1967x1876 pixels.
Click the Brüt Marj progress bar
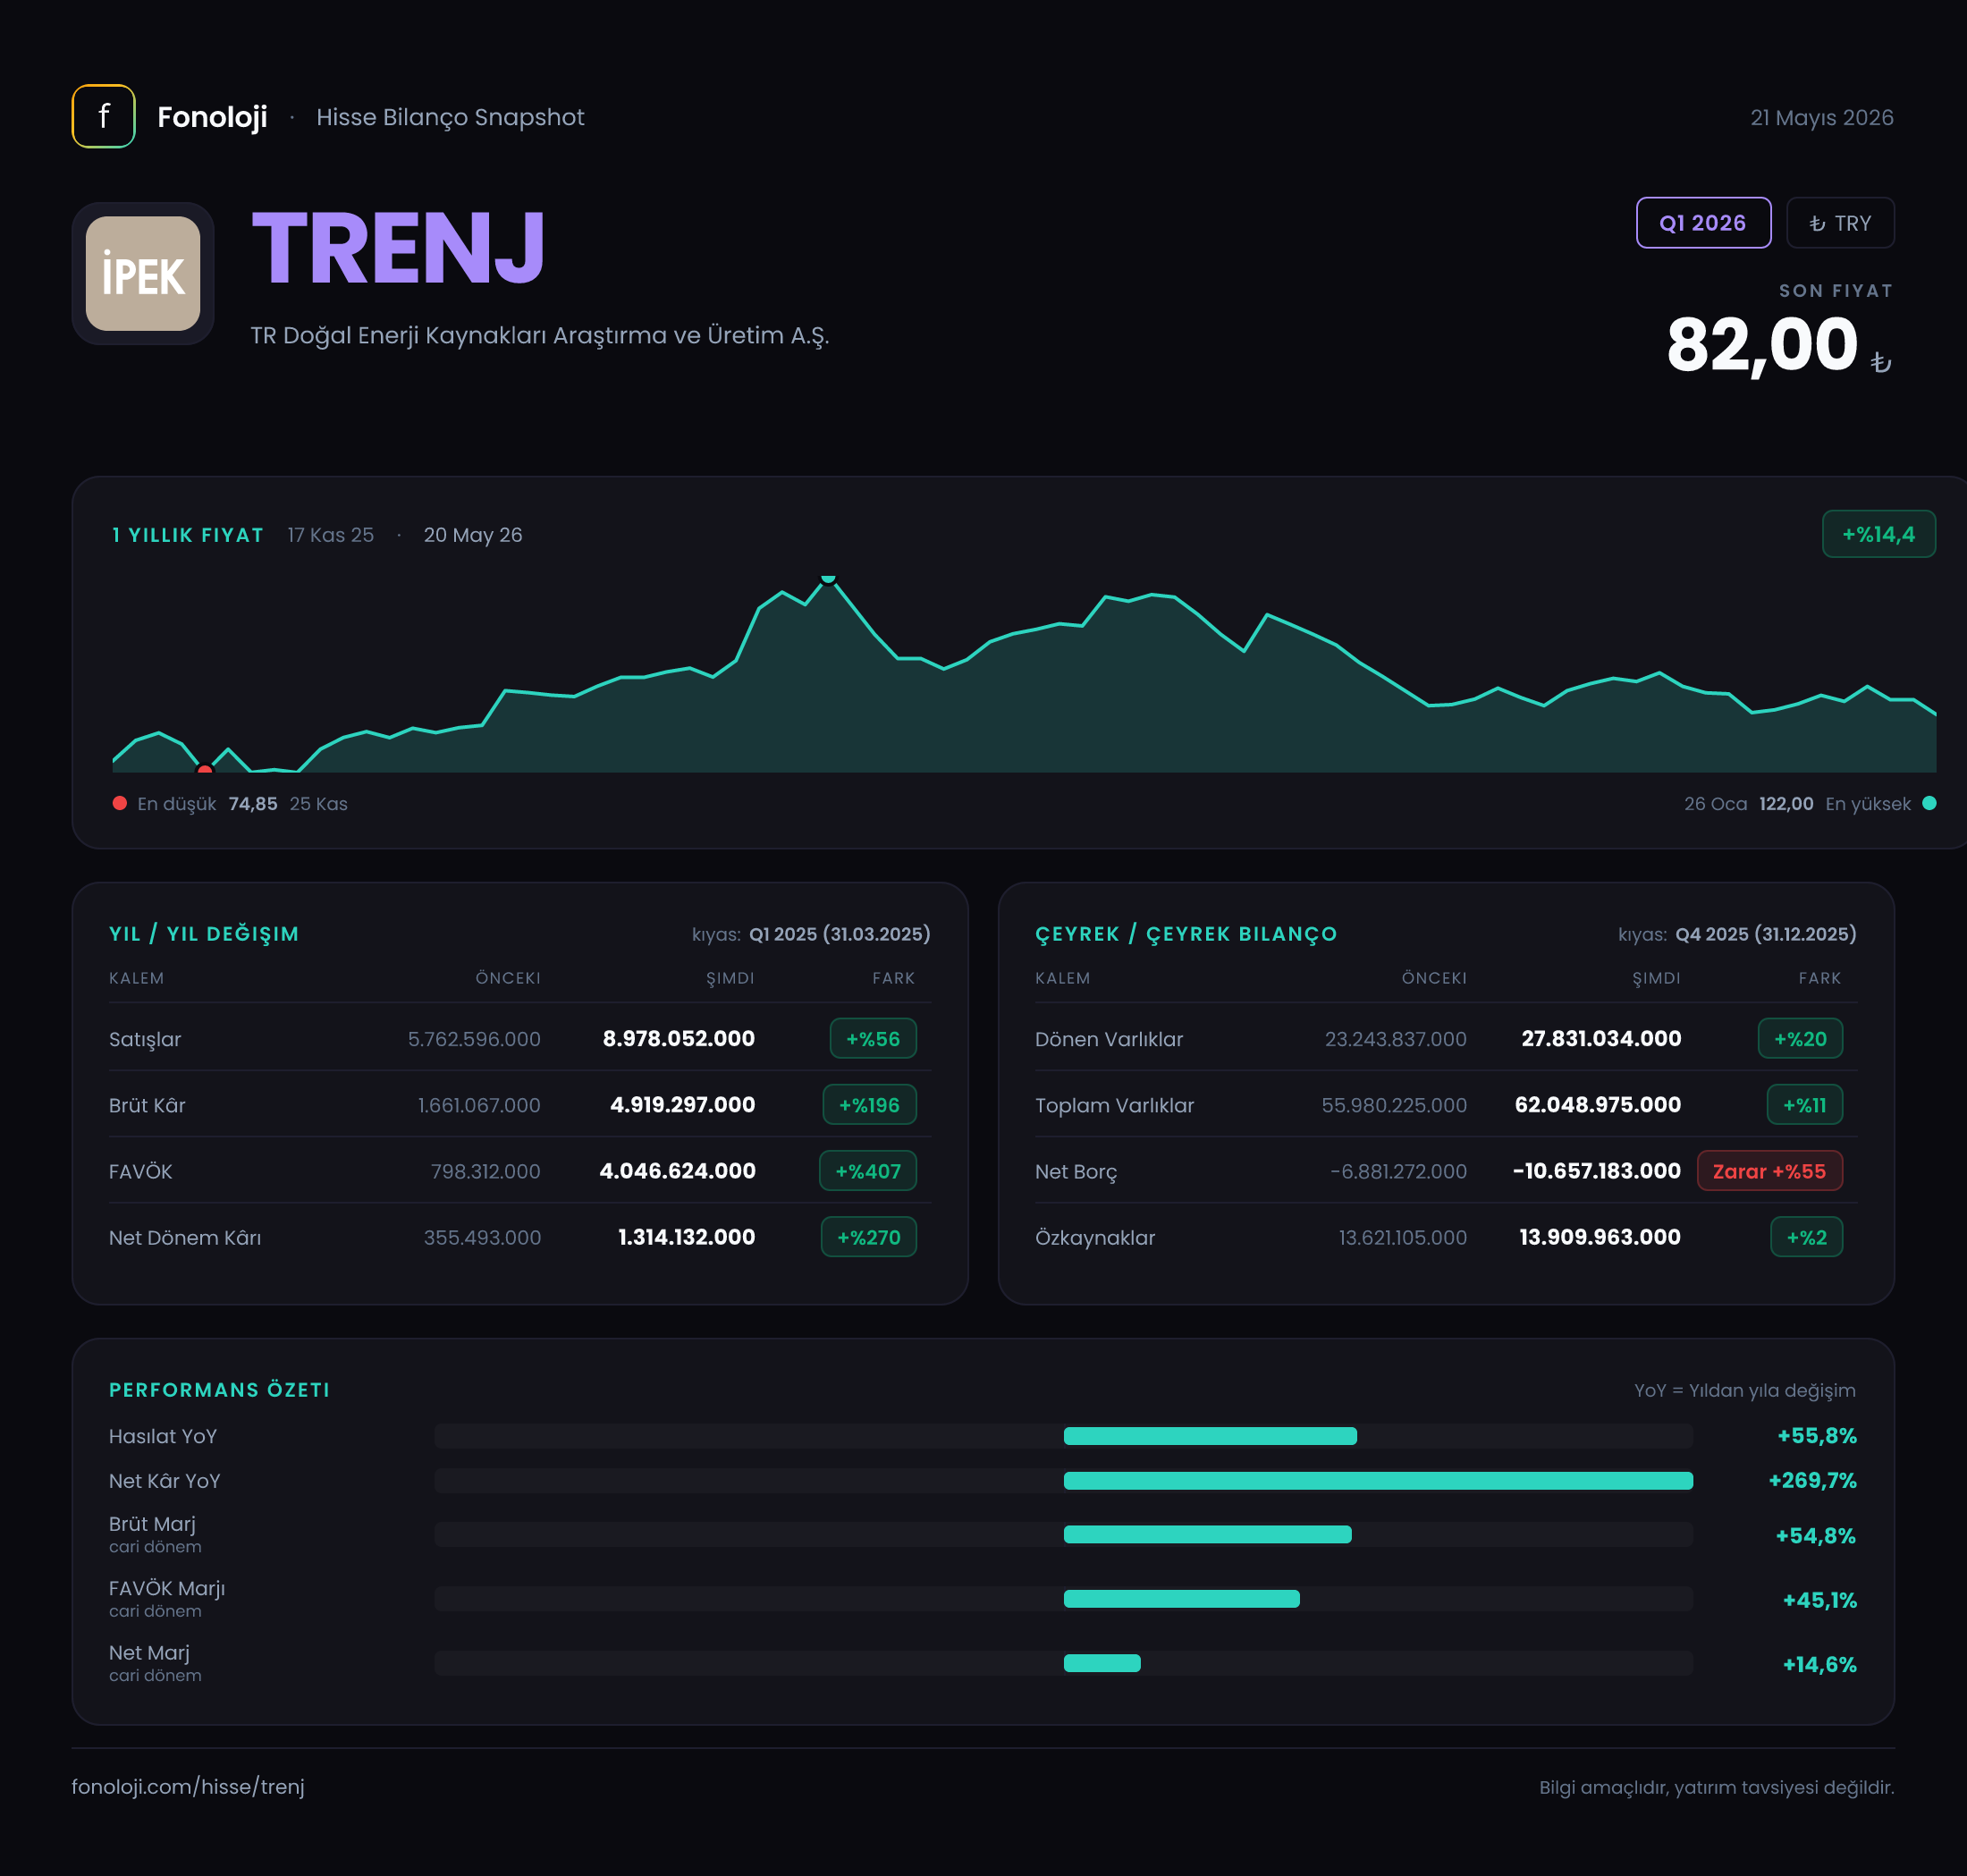click(1063, 1534)
